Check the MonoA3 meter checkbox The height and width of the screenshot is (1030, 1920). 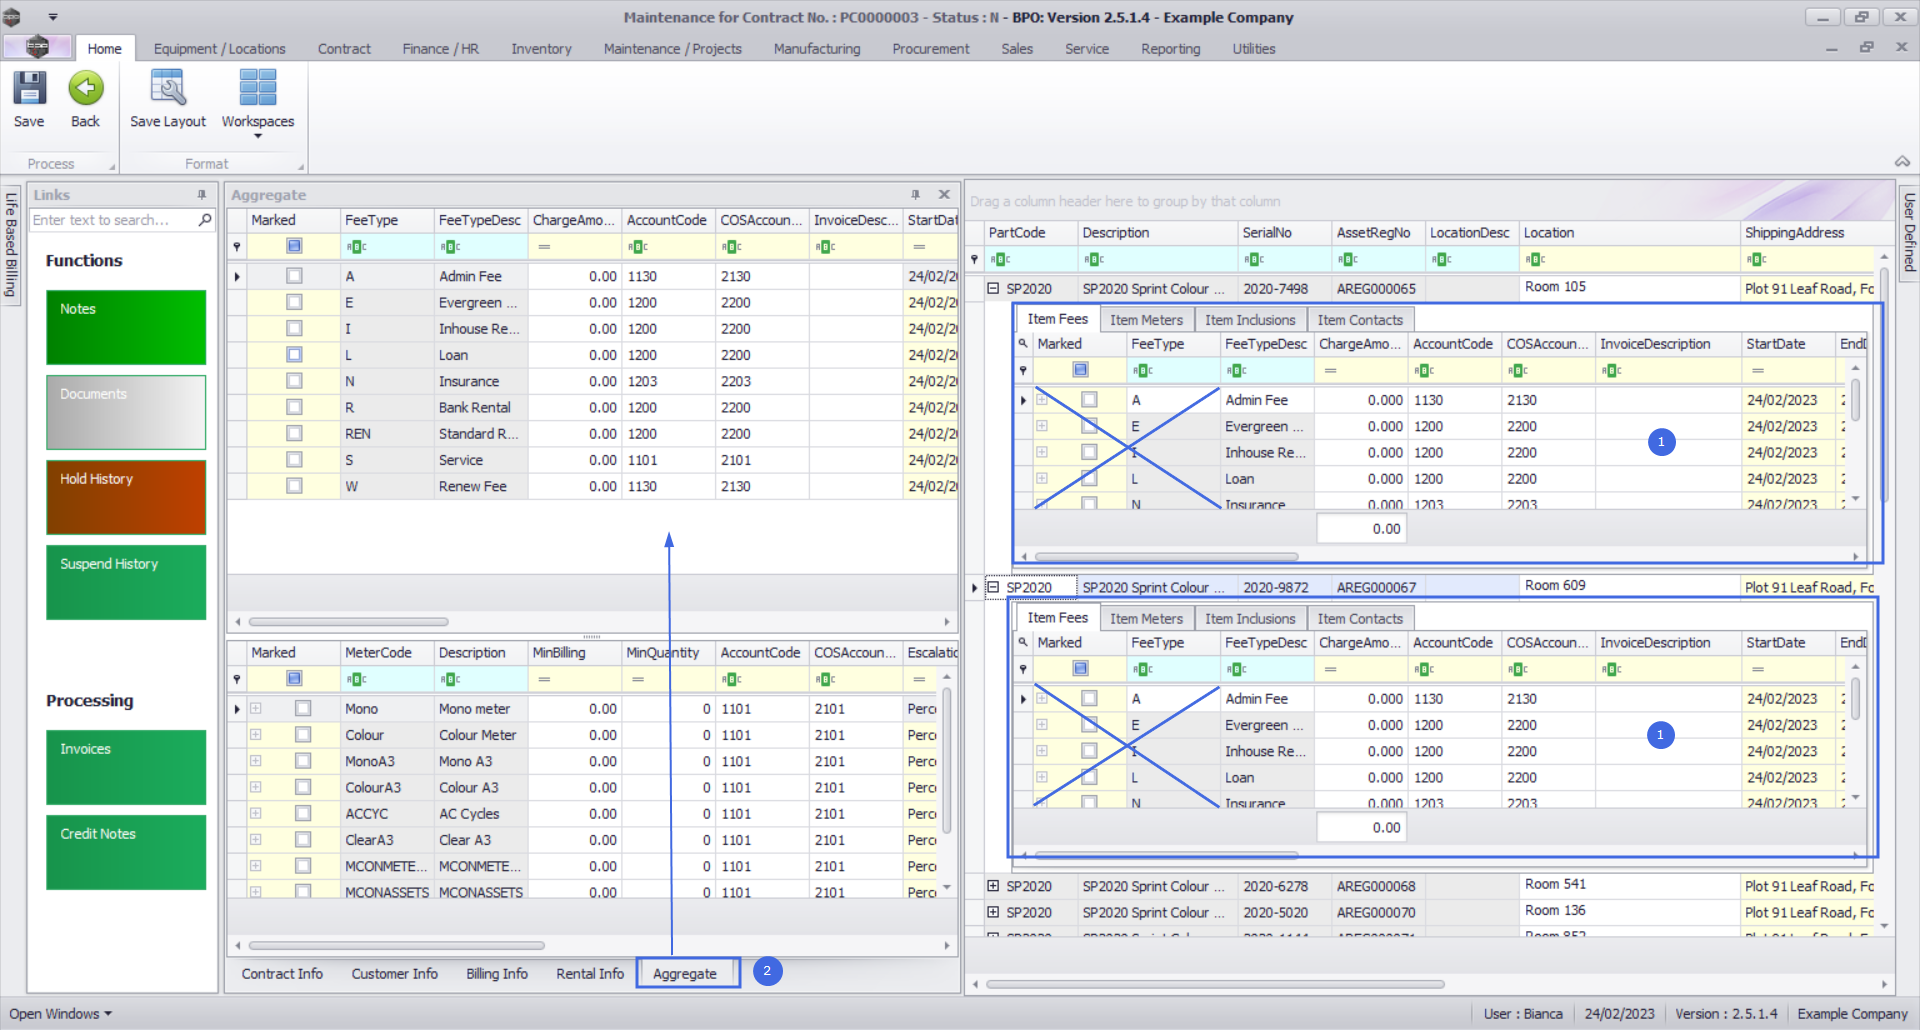point(303,761)
